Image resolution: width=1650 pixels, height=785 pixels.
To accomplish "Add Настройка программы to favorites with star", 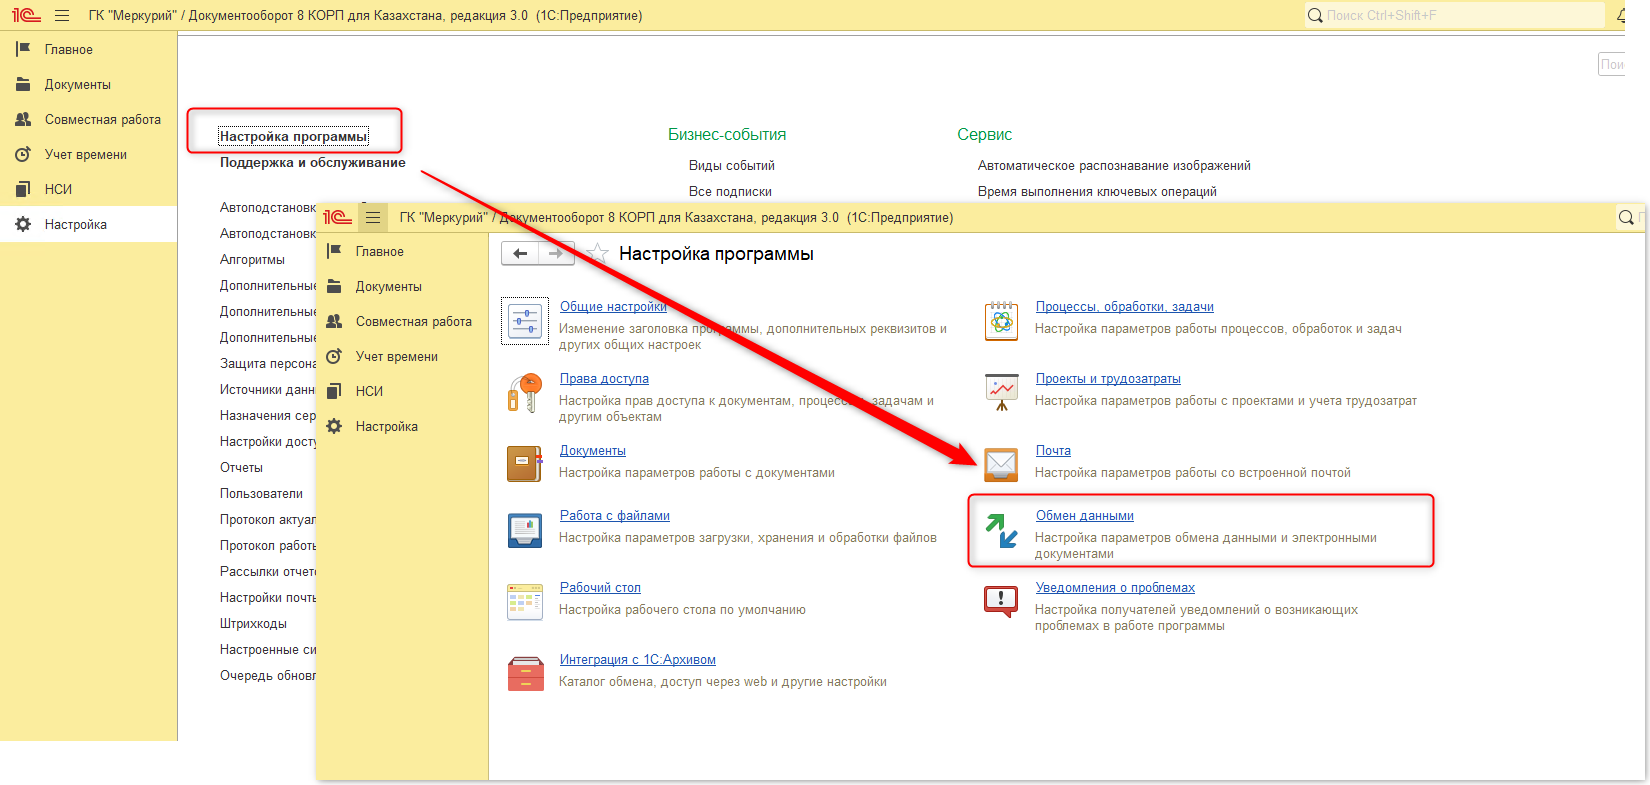I will 597,254.
